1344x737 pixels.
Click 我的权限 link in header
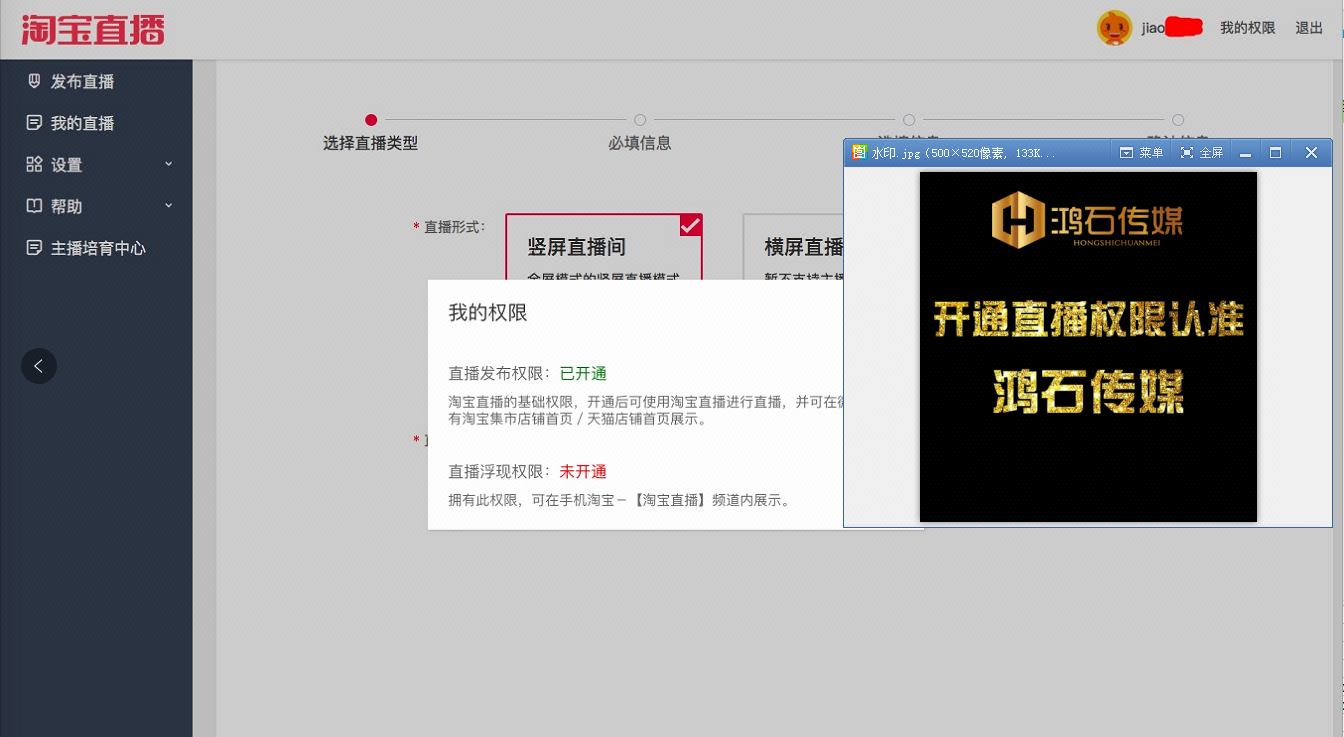[1247, 28]
